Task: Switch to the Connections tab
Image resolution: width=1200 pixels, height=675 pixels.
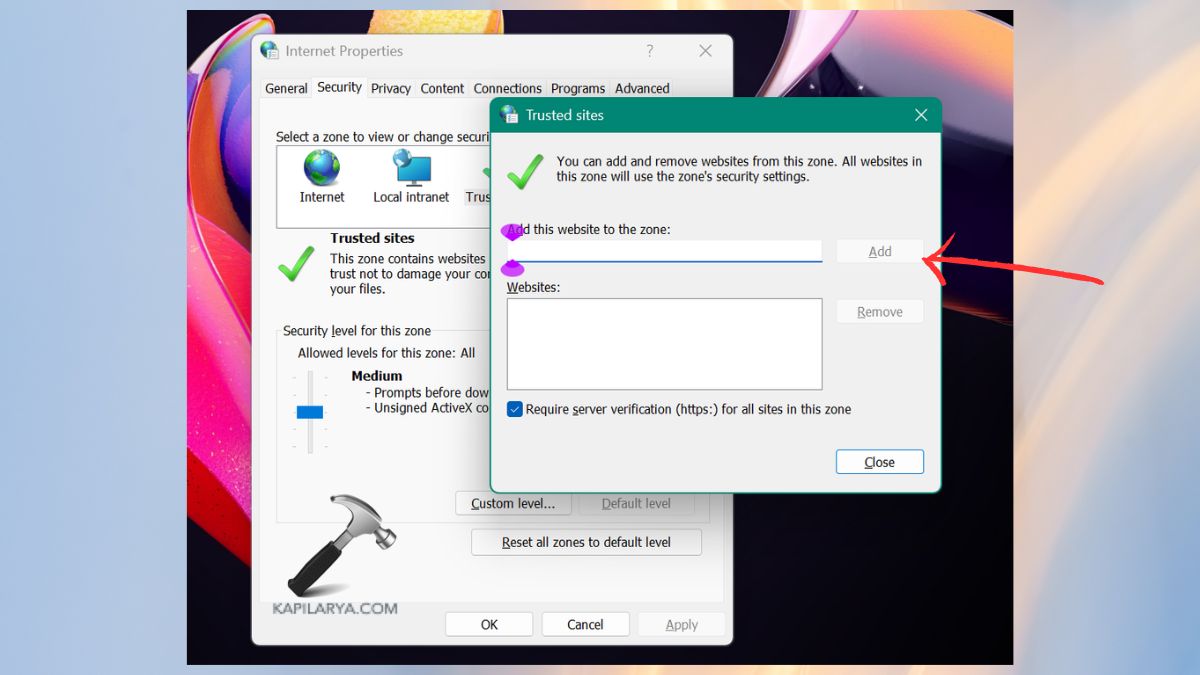Action: pos(507,88)
